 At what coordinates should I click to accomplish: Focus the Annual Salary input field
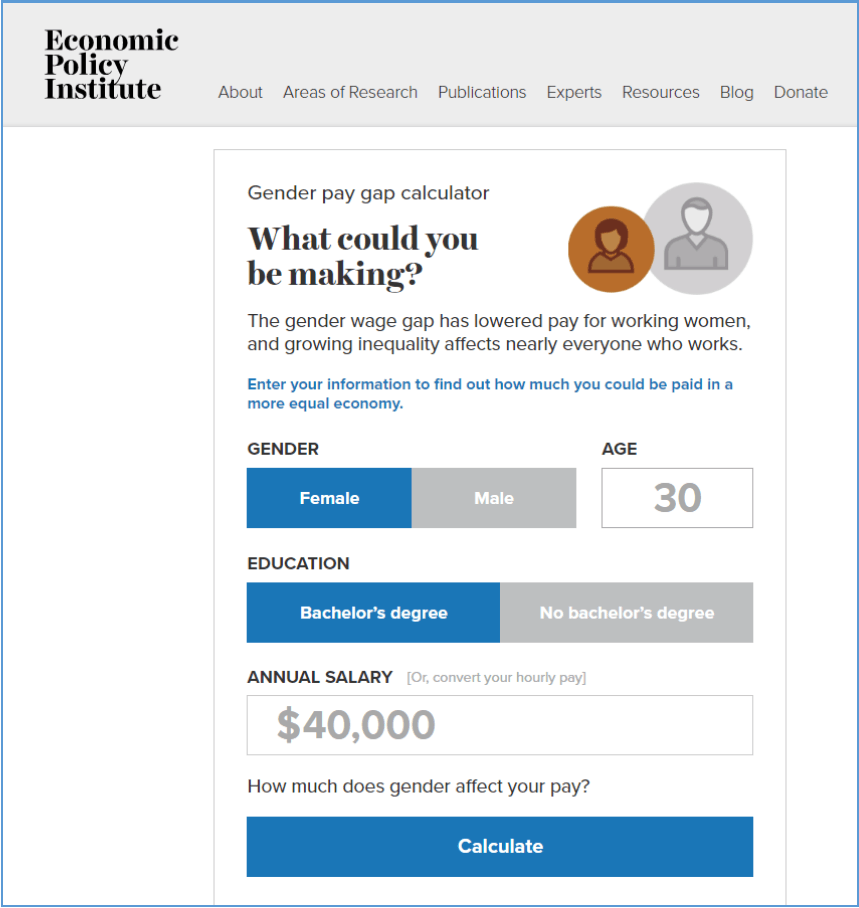[500, 725]
